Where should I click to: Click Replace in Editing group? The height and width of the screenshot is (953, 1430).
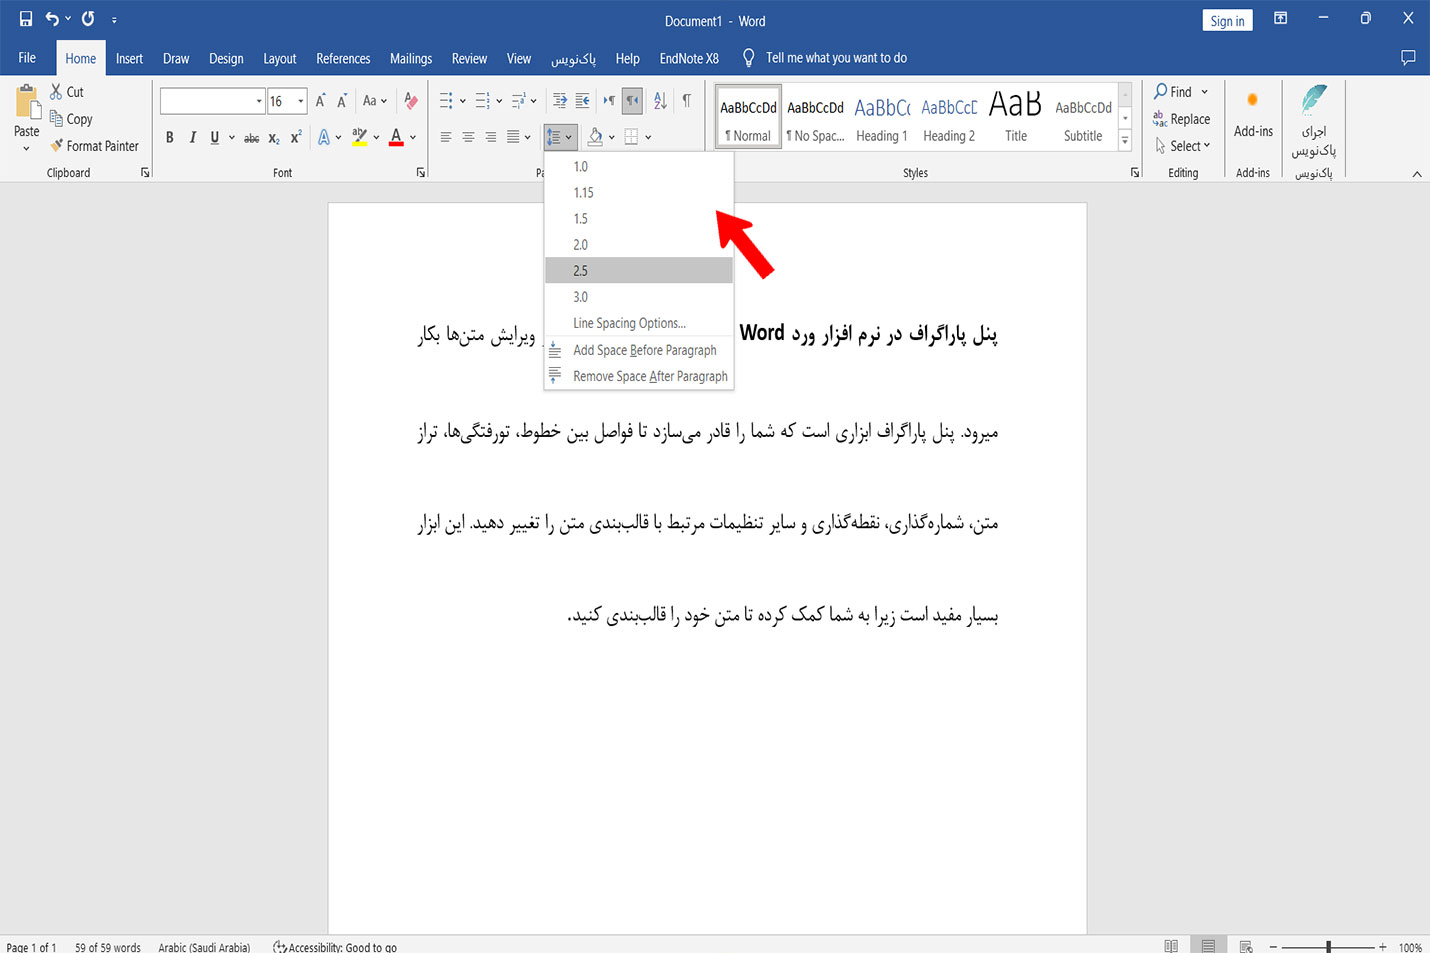1181,119
